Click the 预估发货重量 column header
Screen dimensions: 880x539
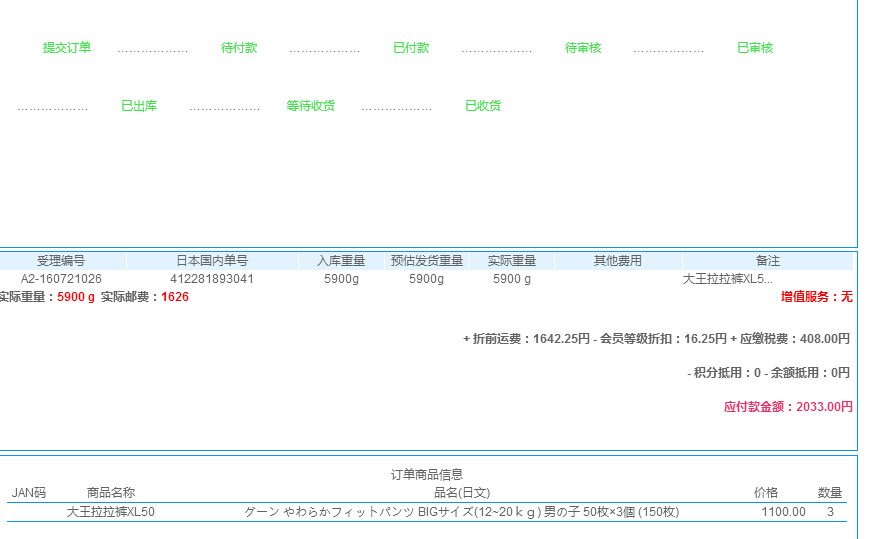[427, 261]
